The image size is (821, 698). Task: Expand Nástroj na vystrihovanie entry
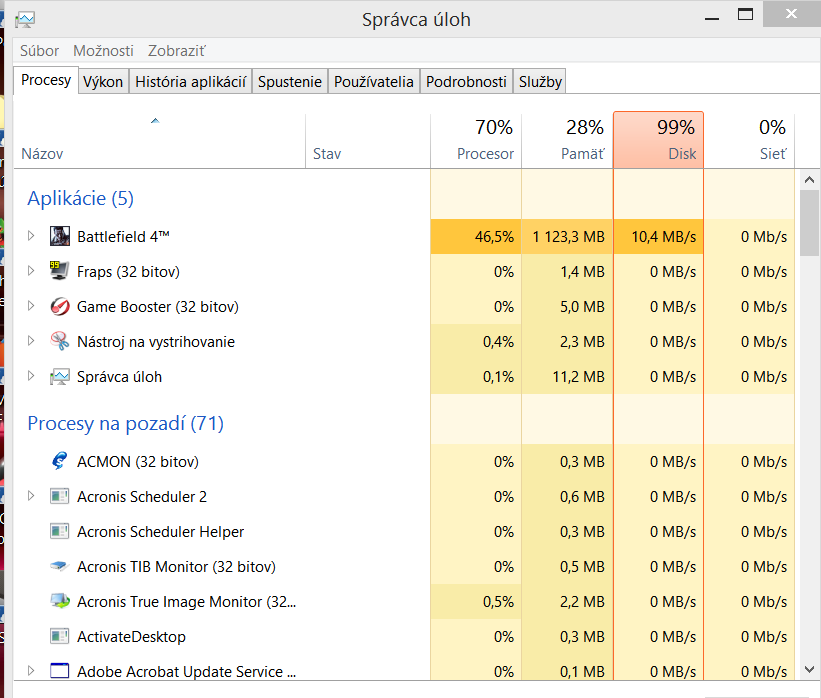coord(31,341)
